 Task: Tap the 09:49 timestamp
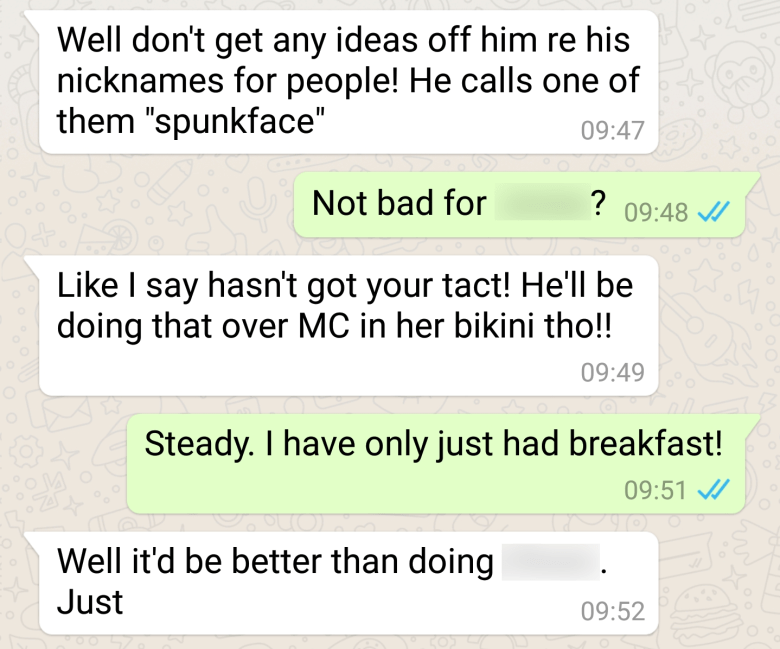(x=612, y=372)
